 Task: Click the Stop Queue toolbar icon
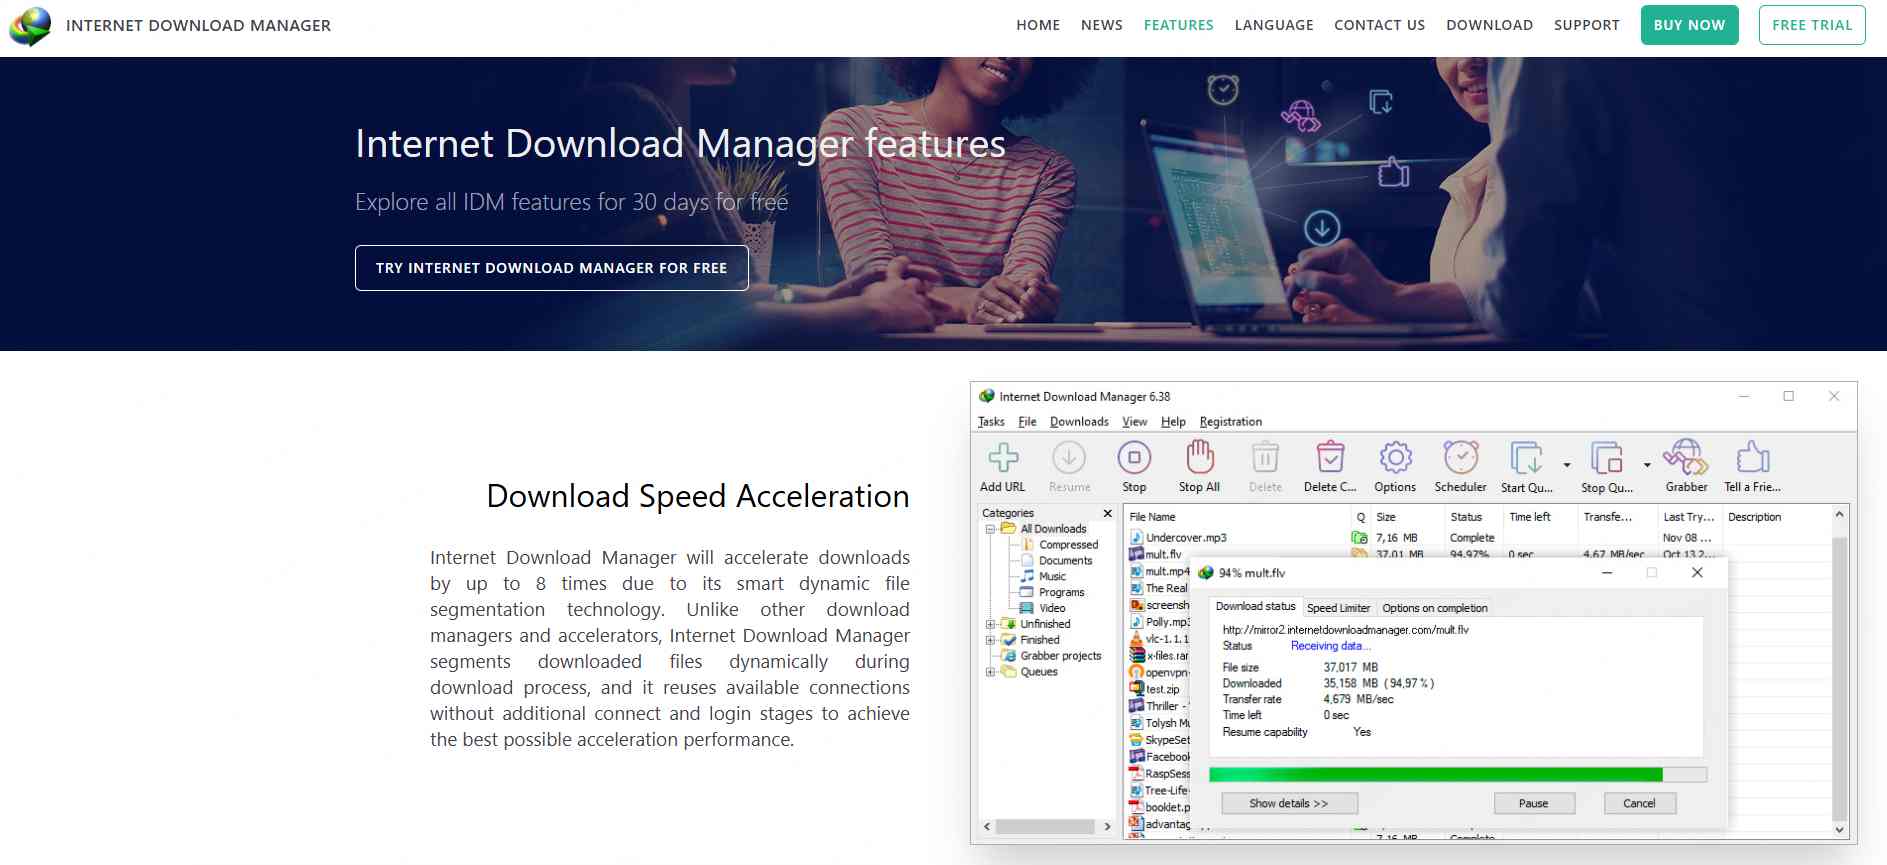pyautogui.click(x=1606, y=458)
